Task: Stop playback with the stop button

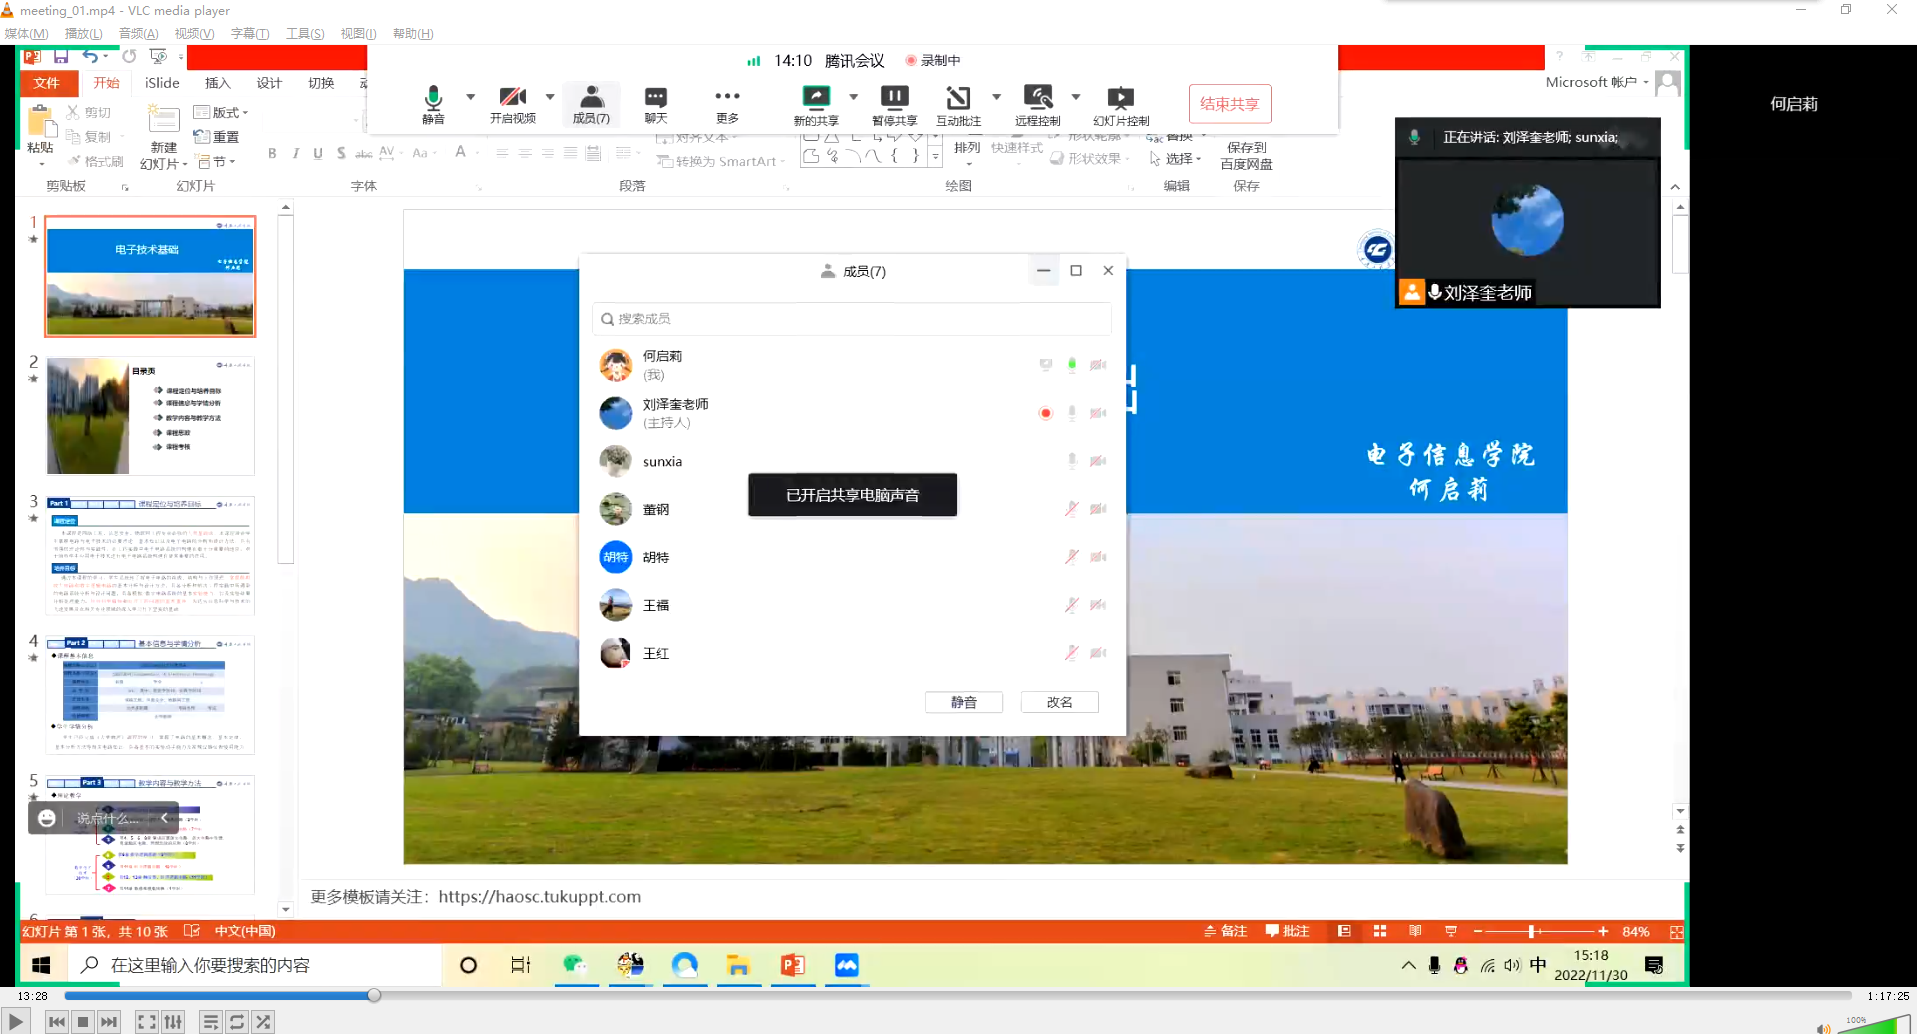Action: point(83,1021)
